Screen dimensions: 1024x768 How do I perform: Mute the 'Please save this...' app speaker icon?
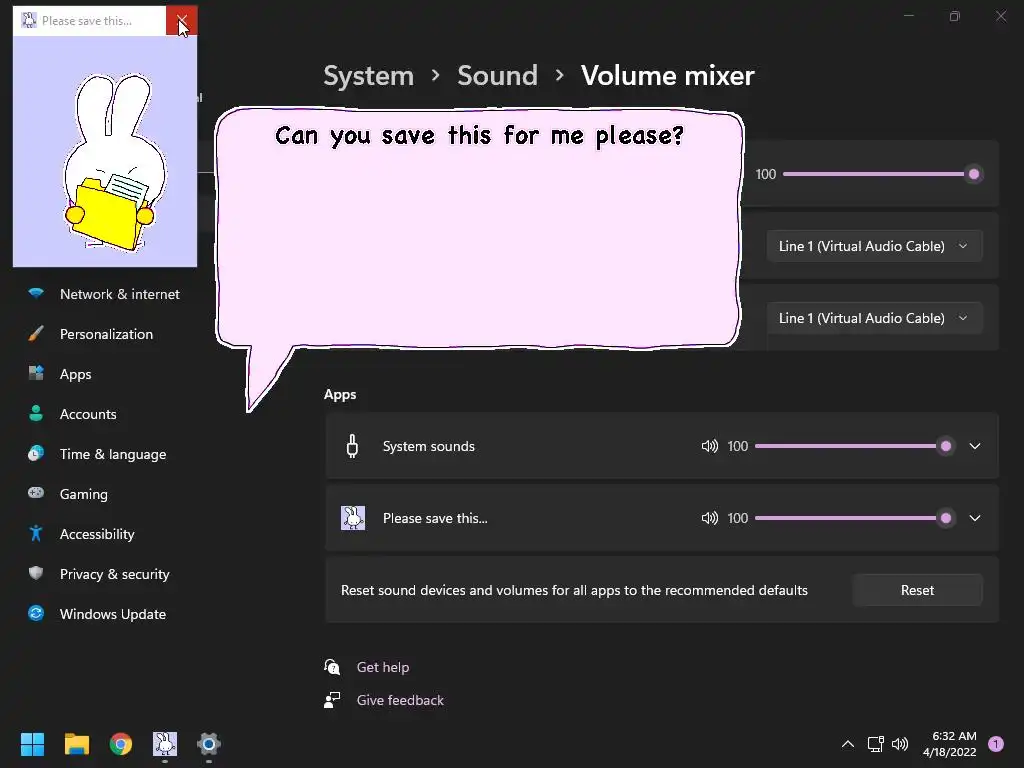(x=709, y=518)
